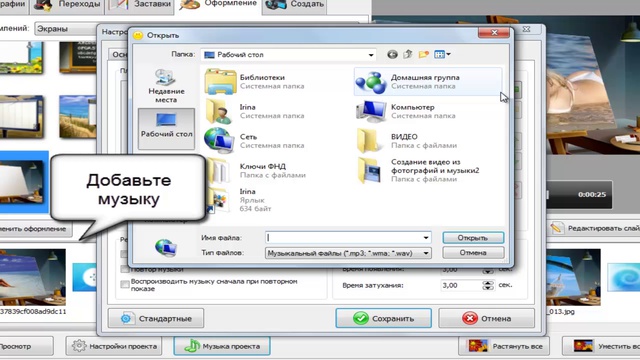Open the ВИДЕО folder
Screen dimensions: 640x360
pos(406,141)
